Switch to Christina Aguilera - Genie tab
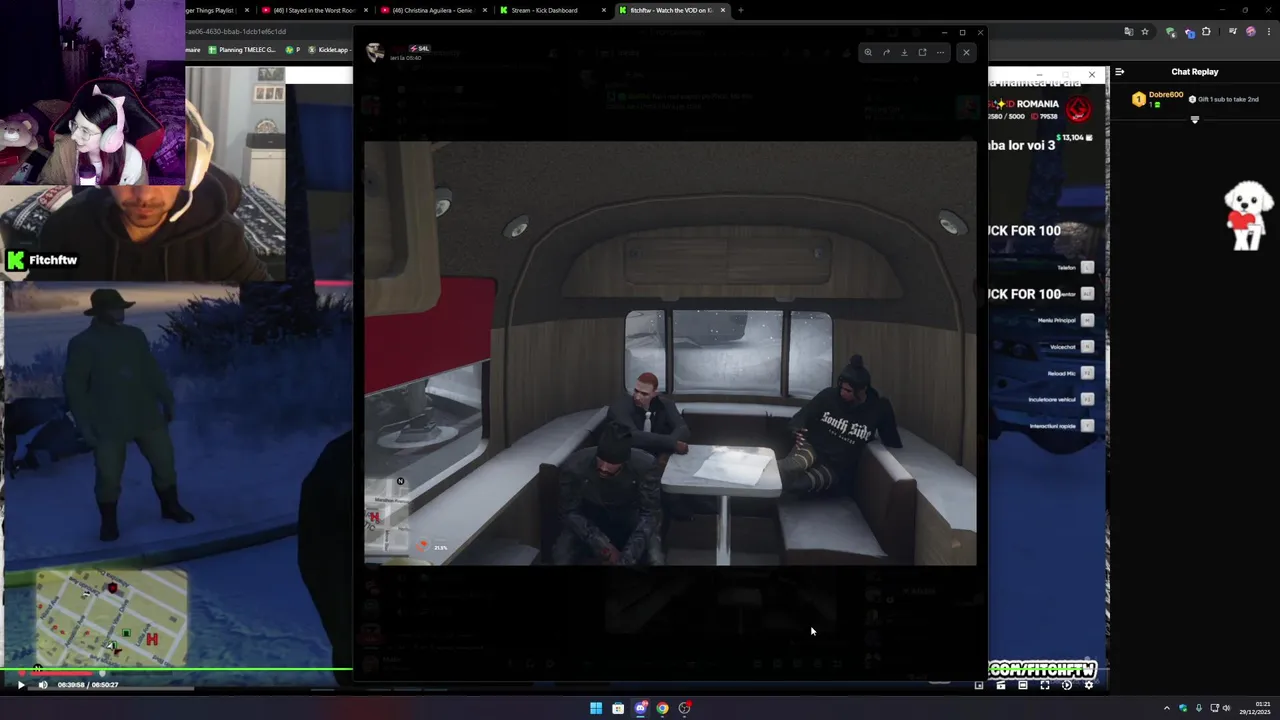 pos(431,10)
